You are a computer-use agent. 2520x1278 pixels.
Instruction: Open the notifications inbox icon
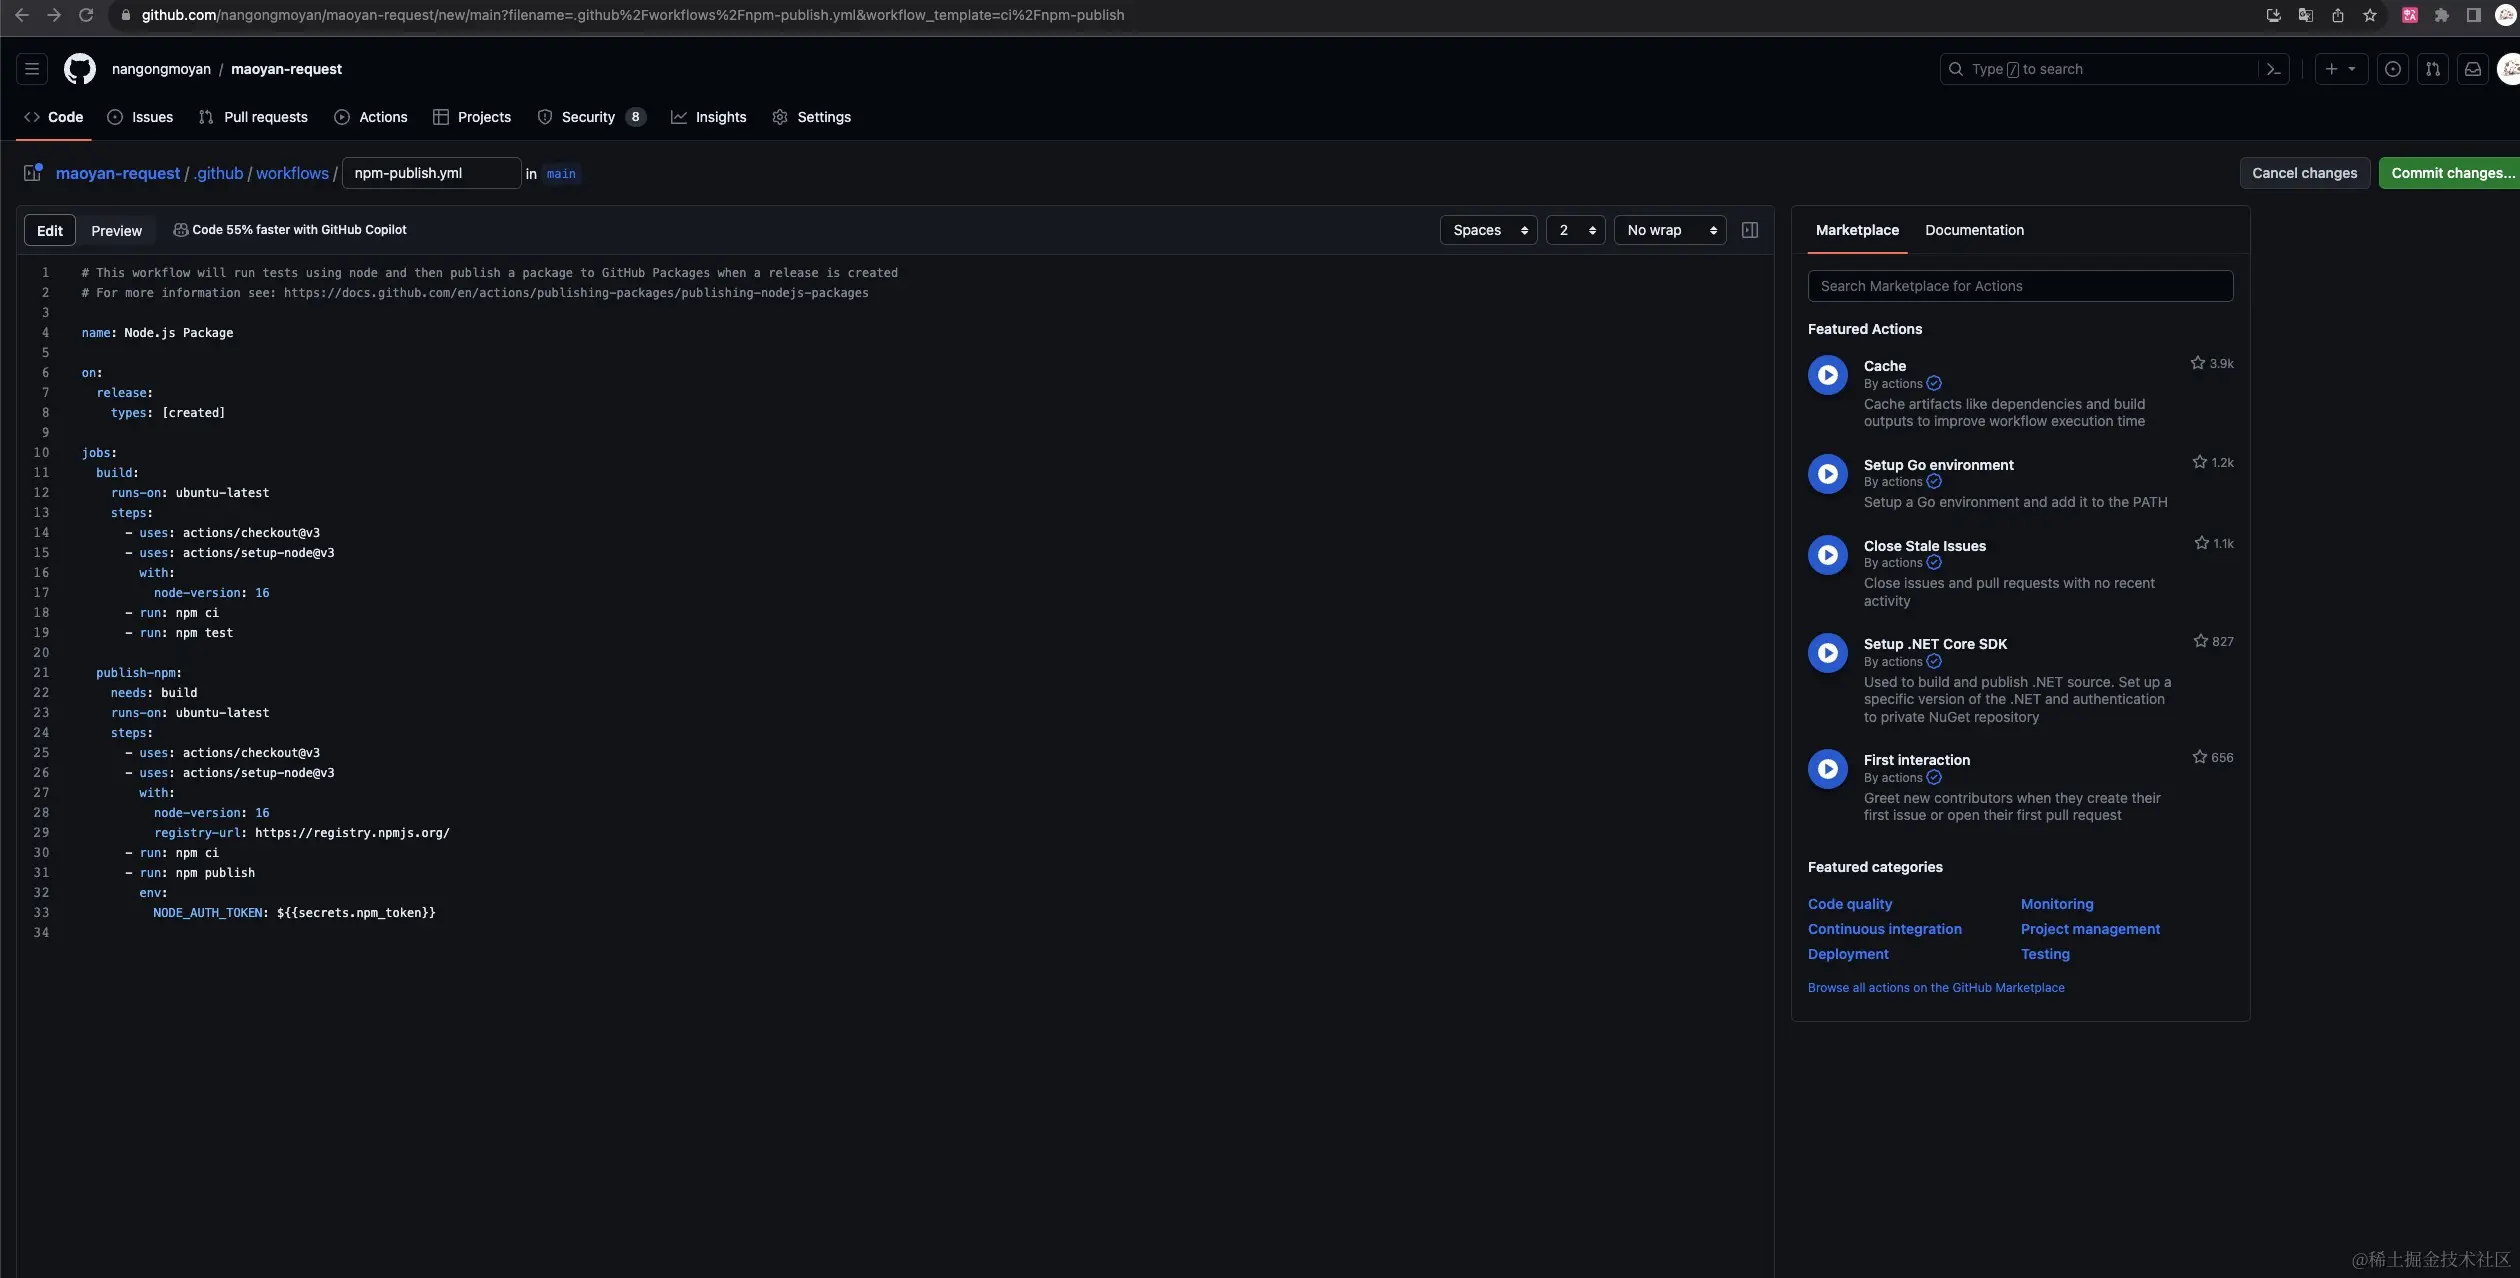(x=2472, y=69)
